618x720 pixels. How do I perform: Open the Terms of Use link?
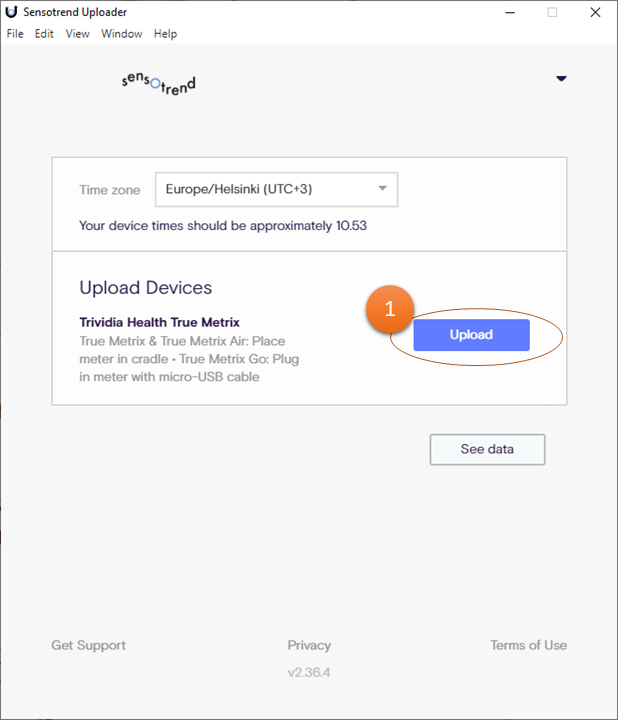click(528, 645)
